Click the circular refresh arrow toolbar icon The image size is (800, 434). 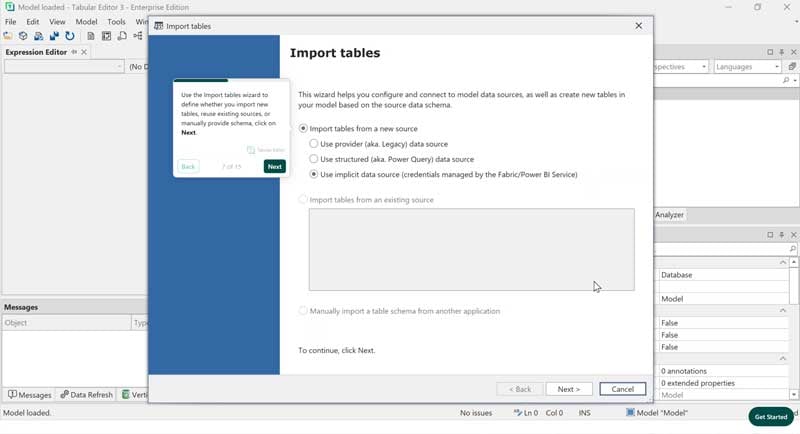[x=70, y=36]
